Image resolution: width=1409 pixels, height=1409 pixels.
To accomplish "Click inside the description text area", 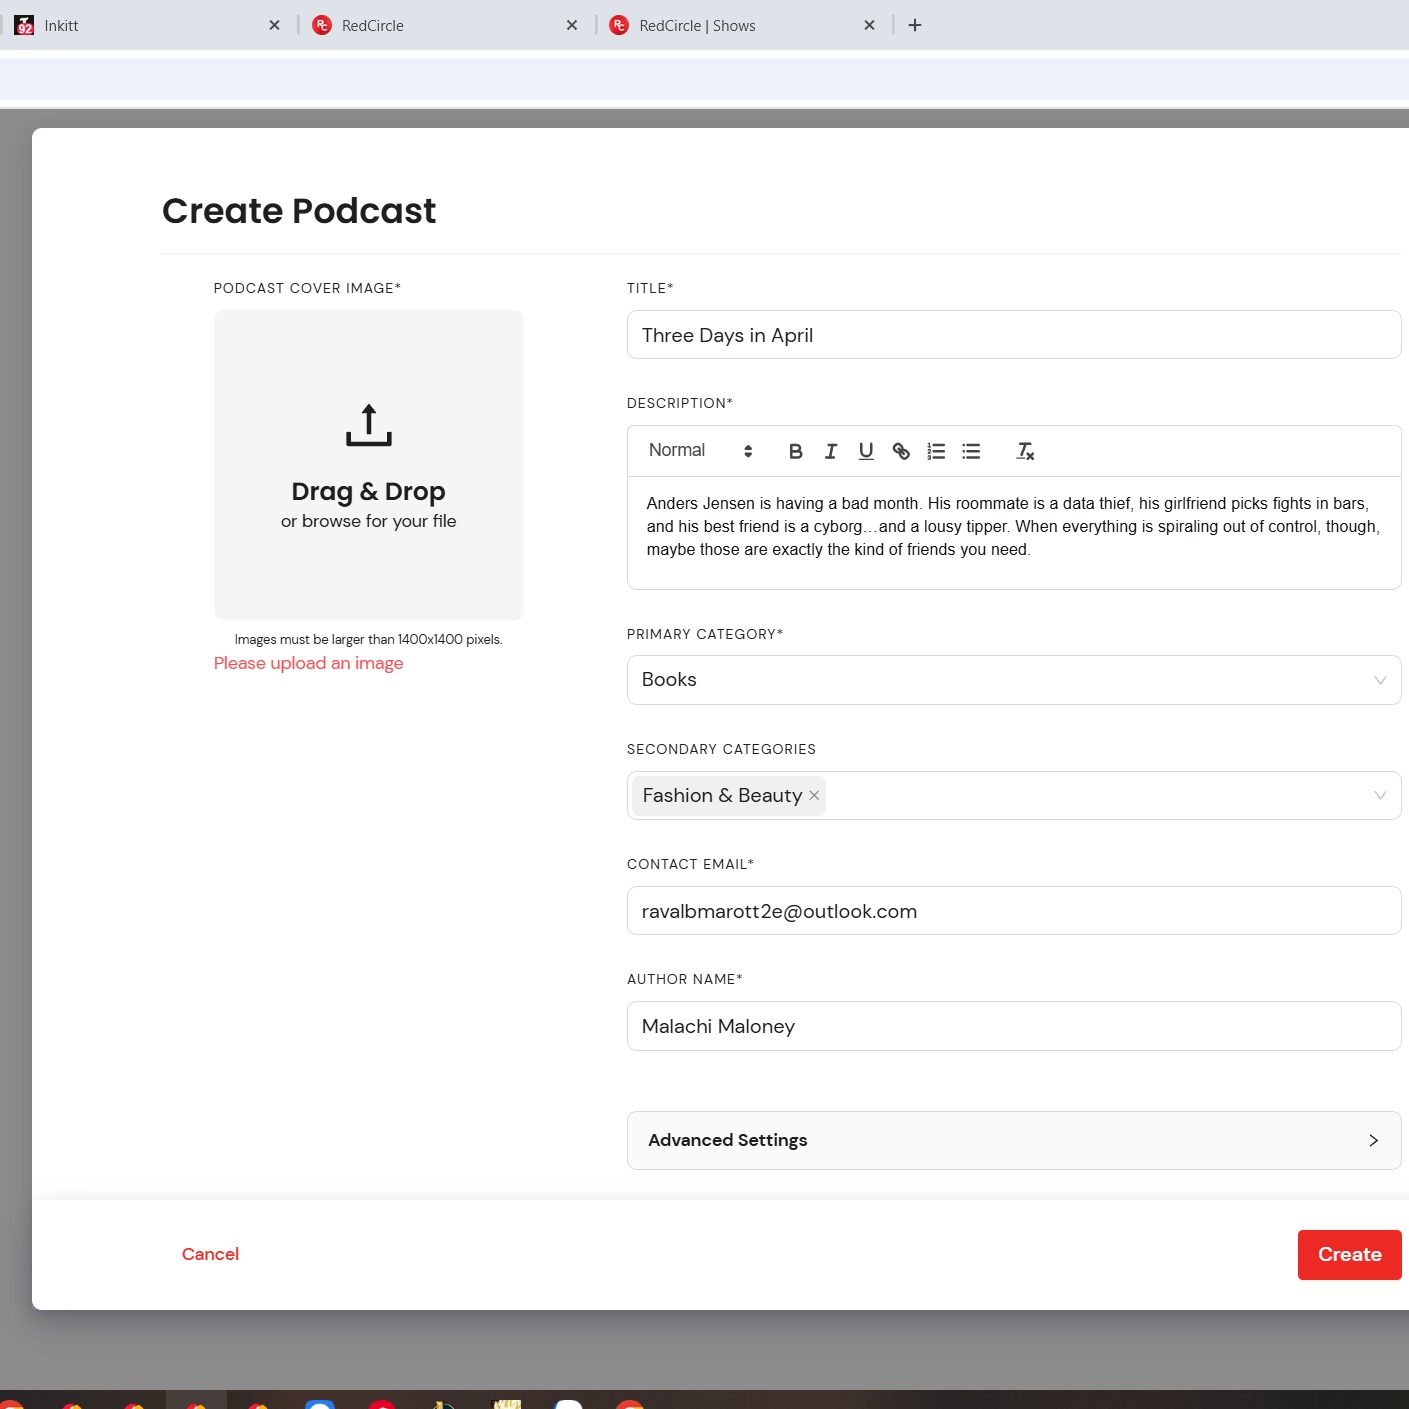I will [x=1014, y=533].
